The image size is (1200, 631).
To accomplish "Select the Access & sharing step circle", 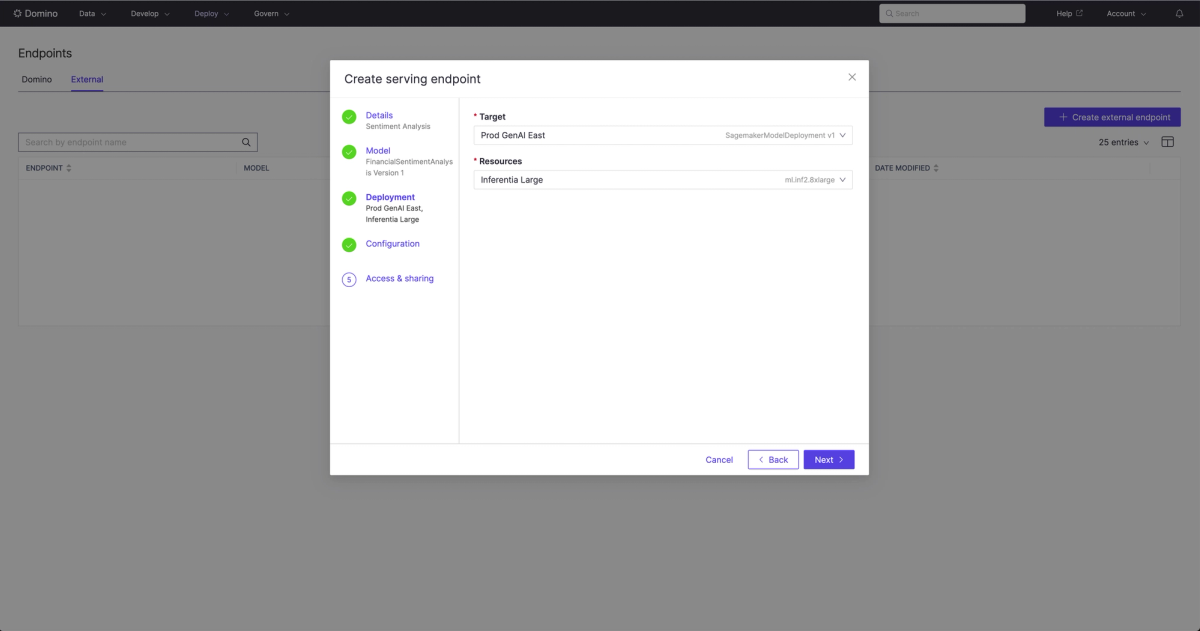I will (349, 279).
